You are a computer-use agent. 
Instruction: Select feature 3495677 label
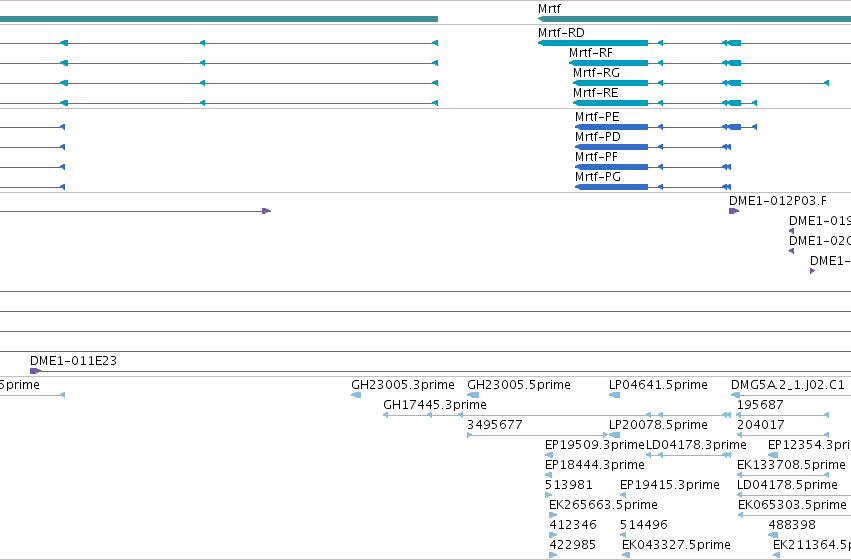pyautogui.click(x=495, y=425)
